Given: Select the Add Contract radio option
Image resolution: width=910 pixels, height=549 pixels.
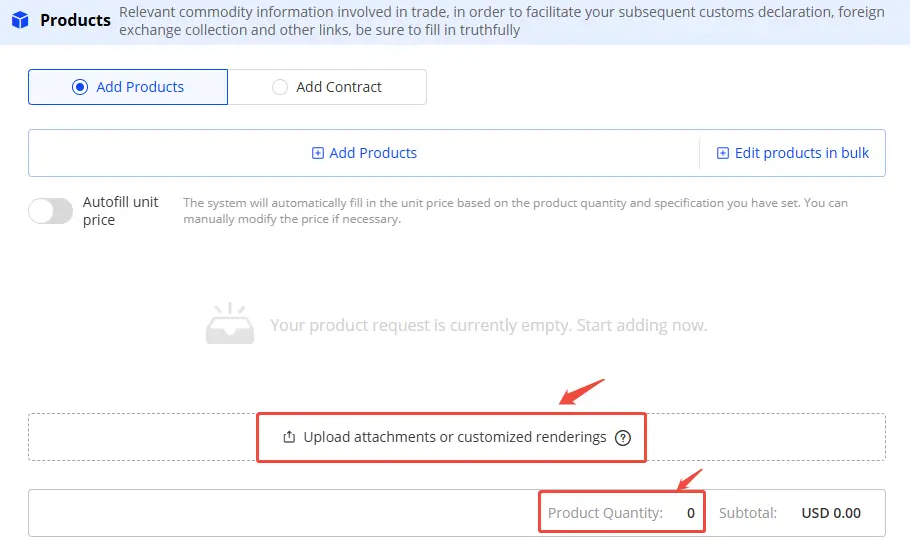Looking at the screenshot, I should (280, 87).
